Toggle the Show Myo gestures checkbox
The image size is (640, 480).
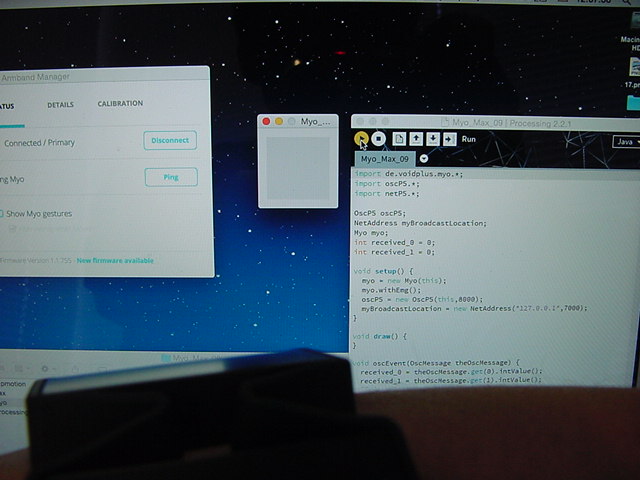(x=1, y=213)
